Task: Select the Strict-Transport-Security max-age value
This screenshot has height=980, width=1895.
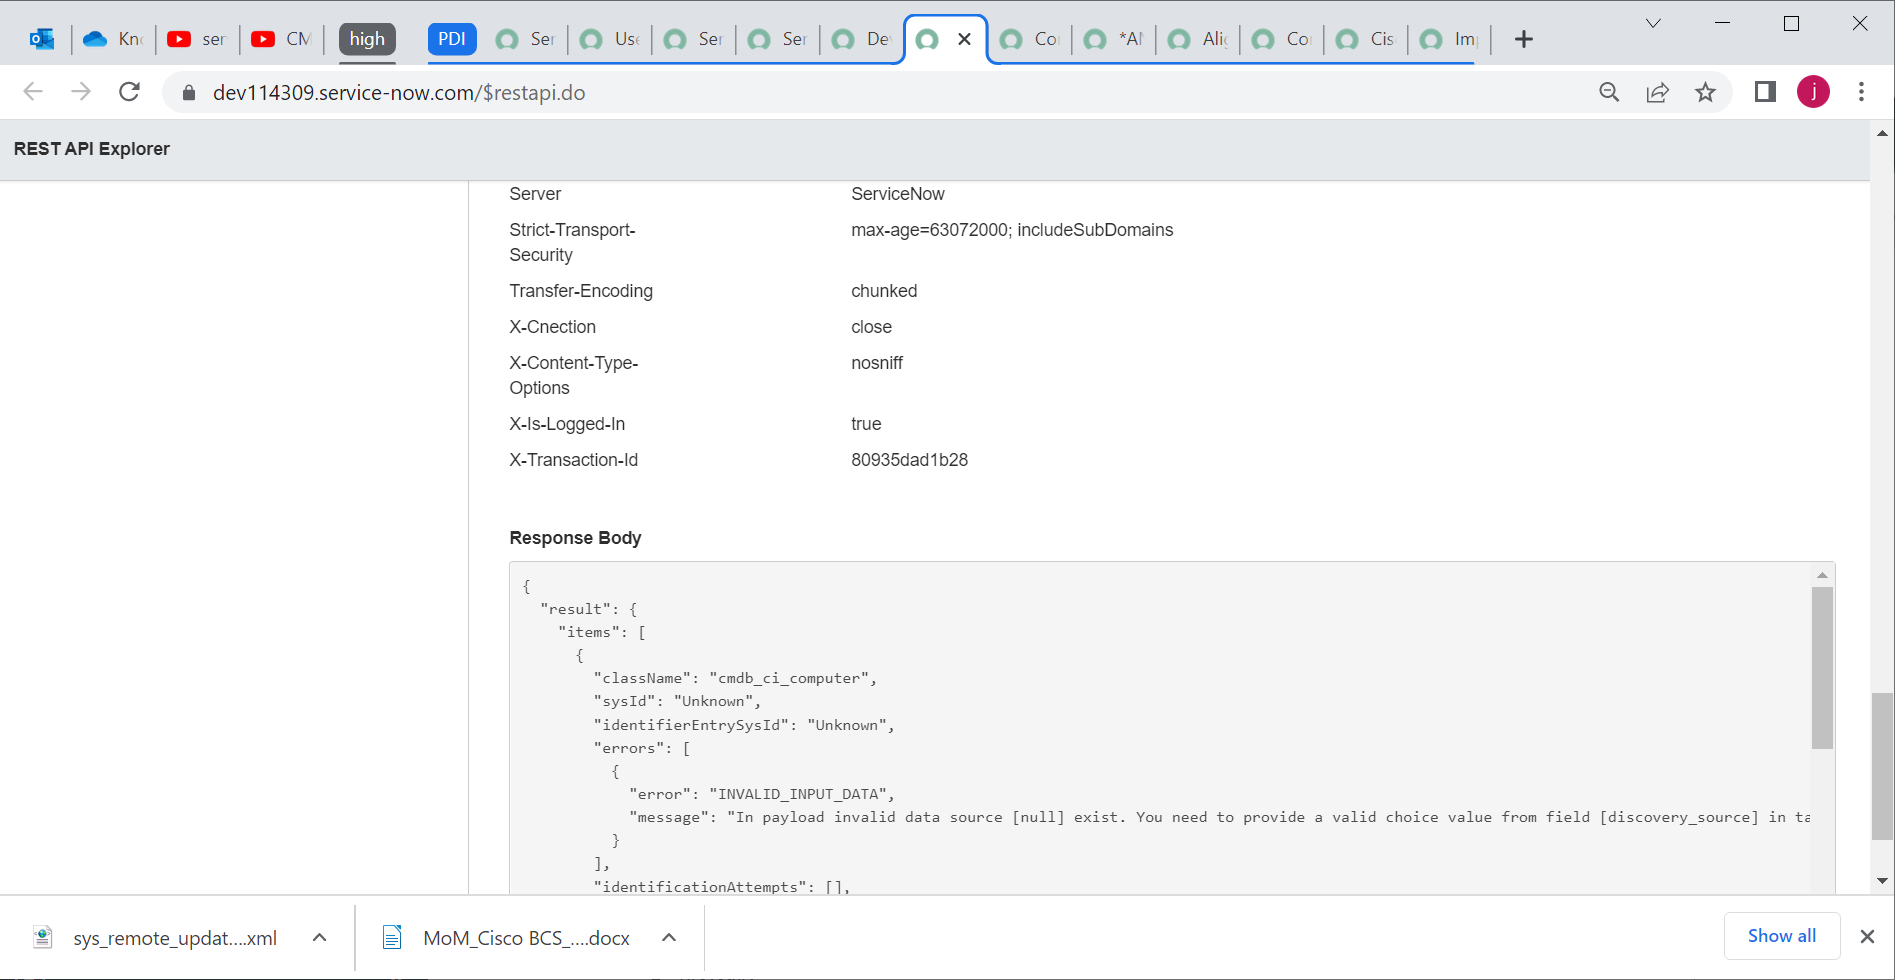Action: (x=1012, y=230)
